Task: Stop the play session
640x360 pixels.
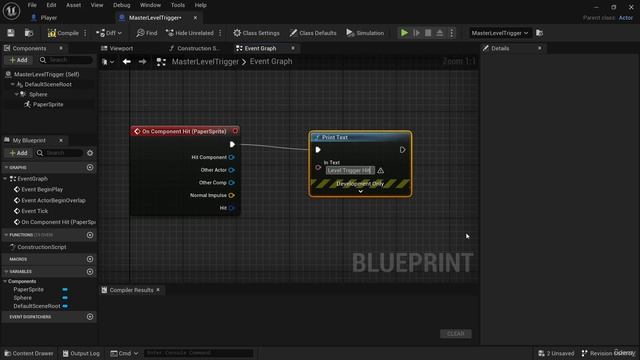Action: [428, 33]
